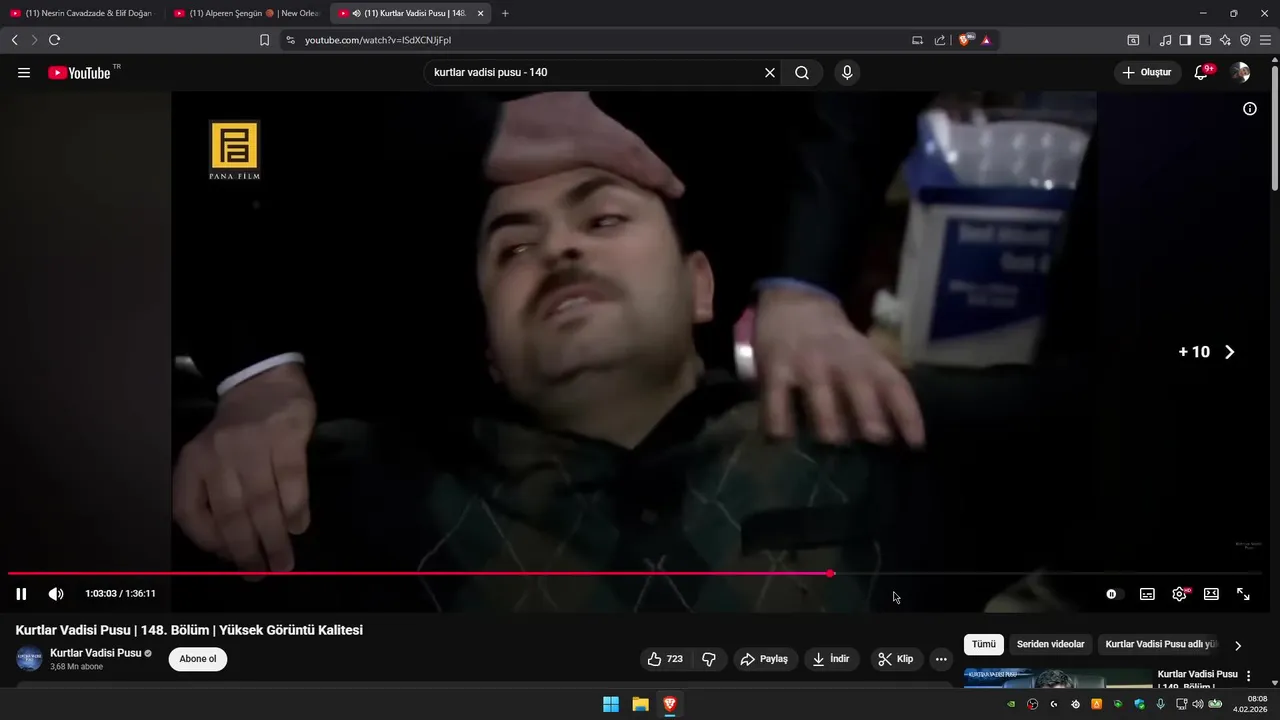Image resolution: width=1280 pixels, height=720 pixels.
Task: Click the magnifier search button
Action: tap(802, 73)
